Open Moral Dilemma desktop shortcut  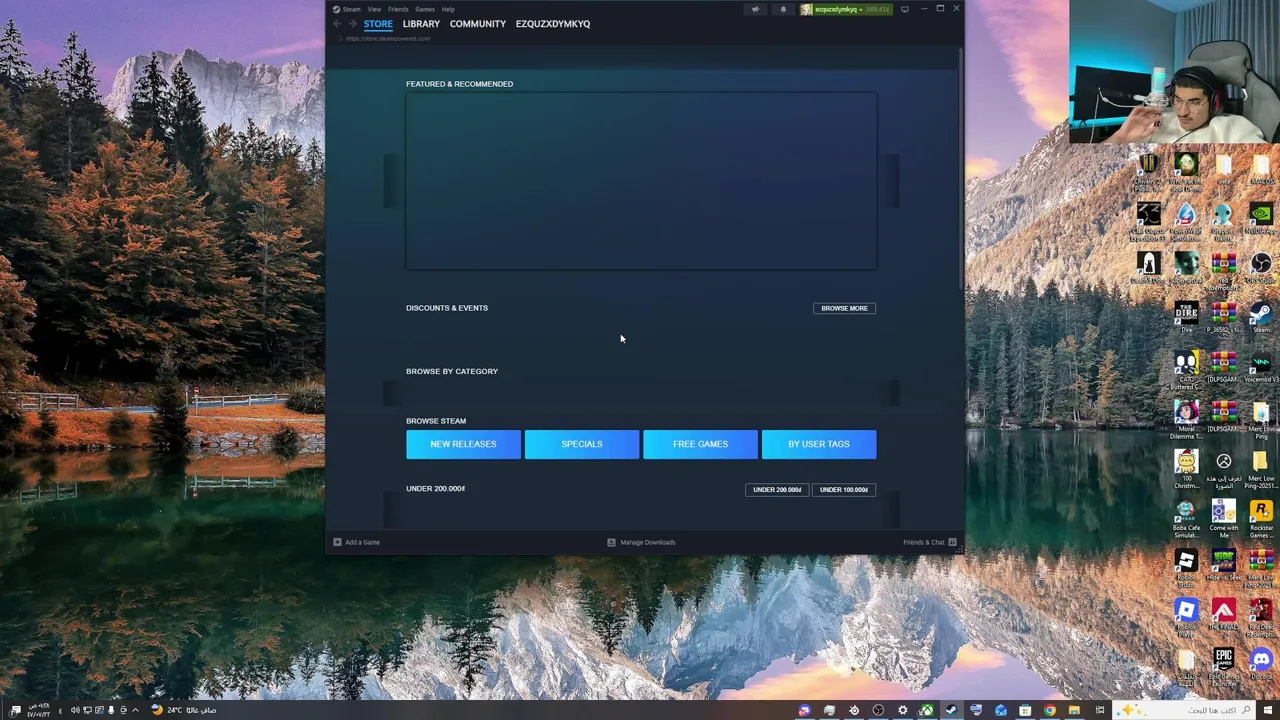[x=1186, y=420]
